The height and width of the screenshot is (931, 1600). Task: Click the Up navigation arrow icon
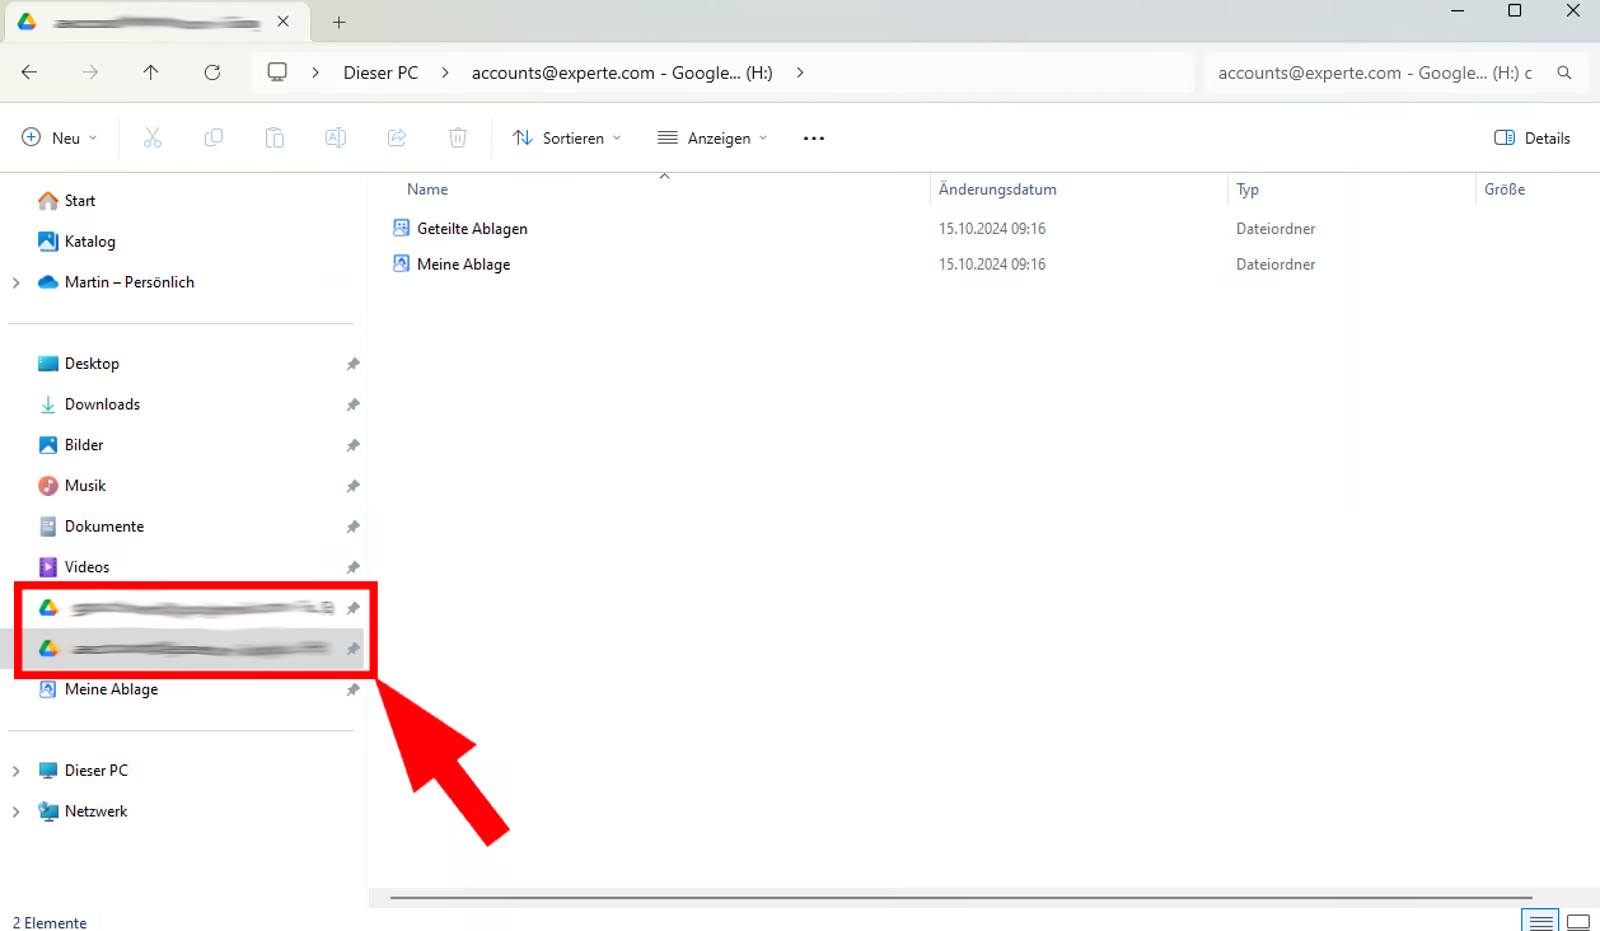click(x=150, y=72)
